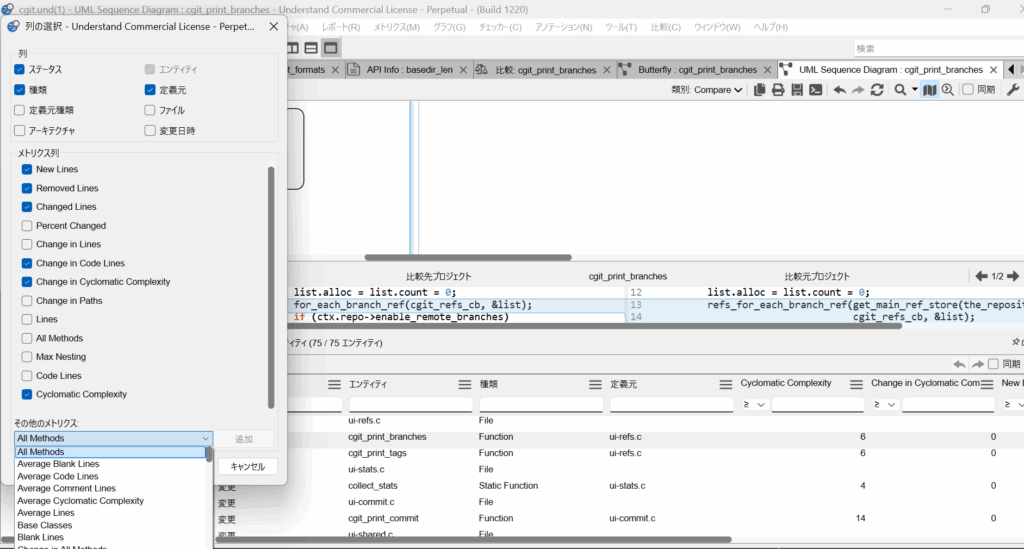Click the キャンセル button

247,466
